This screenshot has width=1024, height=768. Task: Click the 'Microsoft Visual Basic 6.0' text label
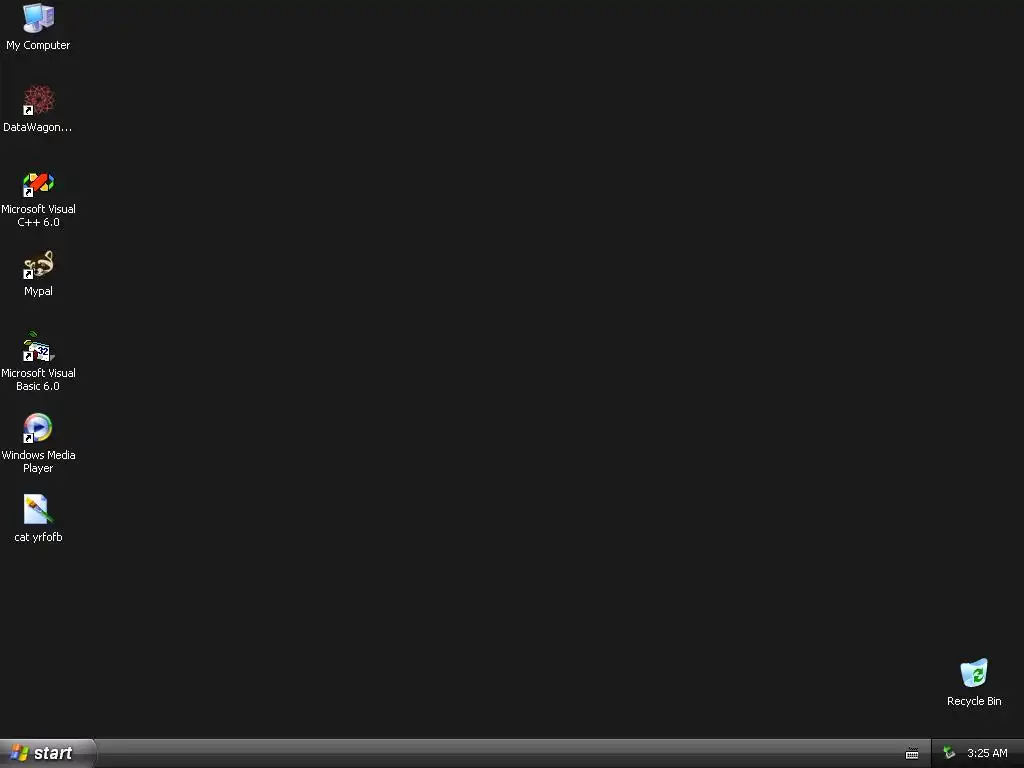(x=38, y=379)
